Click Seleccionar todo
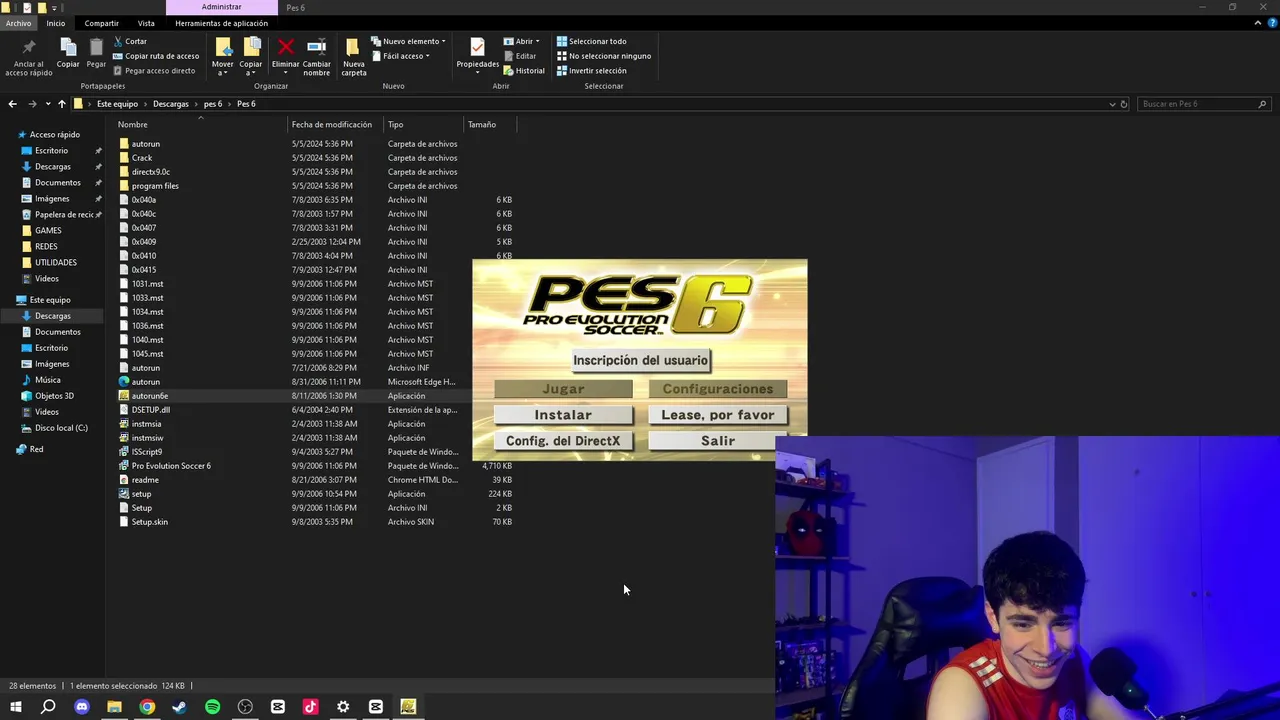Image resolution: width=1280 pixels, height=720 pixels. tap(591, 41)
